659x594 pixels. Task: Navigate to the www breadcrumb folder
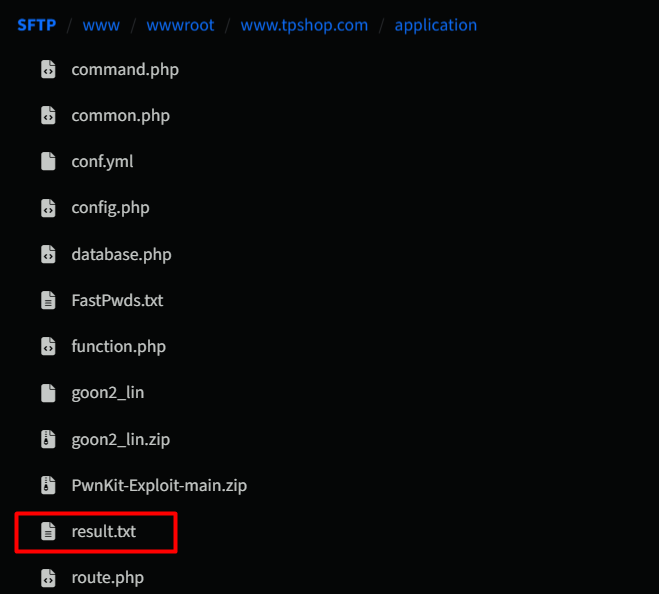pyautogui.click(x=99, y=25)
